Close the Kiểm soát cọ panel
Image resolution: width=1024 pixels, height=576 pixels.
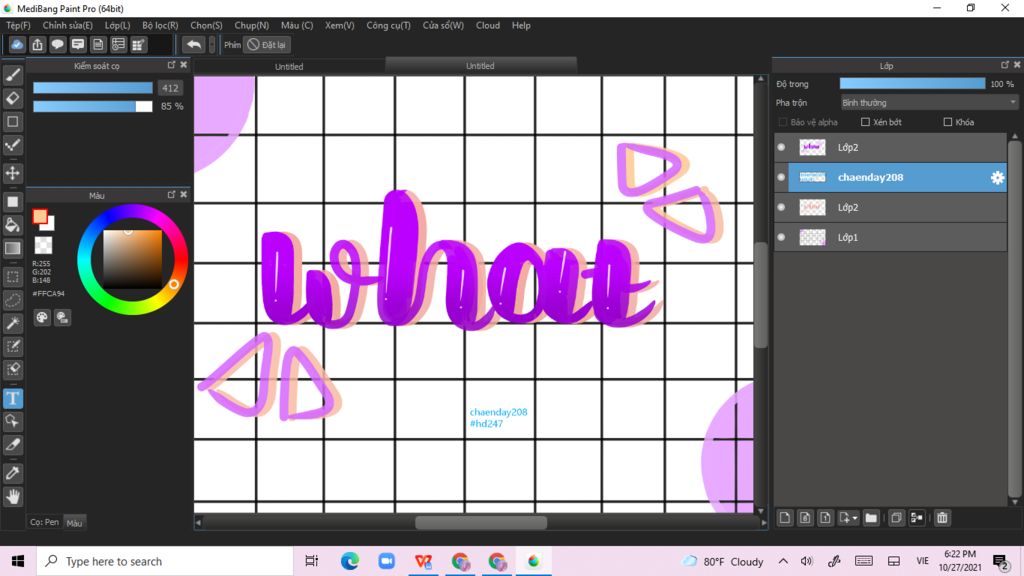pyautogui.click(x=184, y=65)
